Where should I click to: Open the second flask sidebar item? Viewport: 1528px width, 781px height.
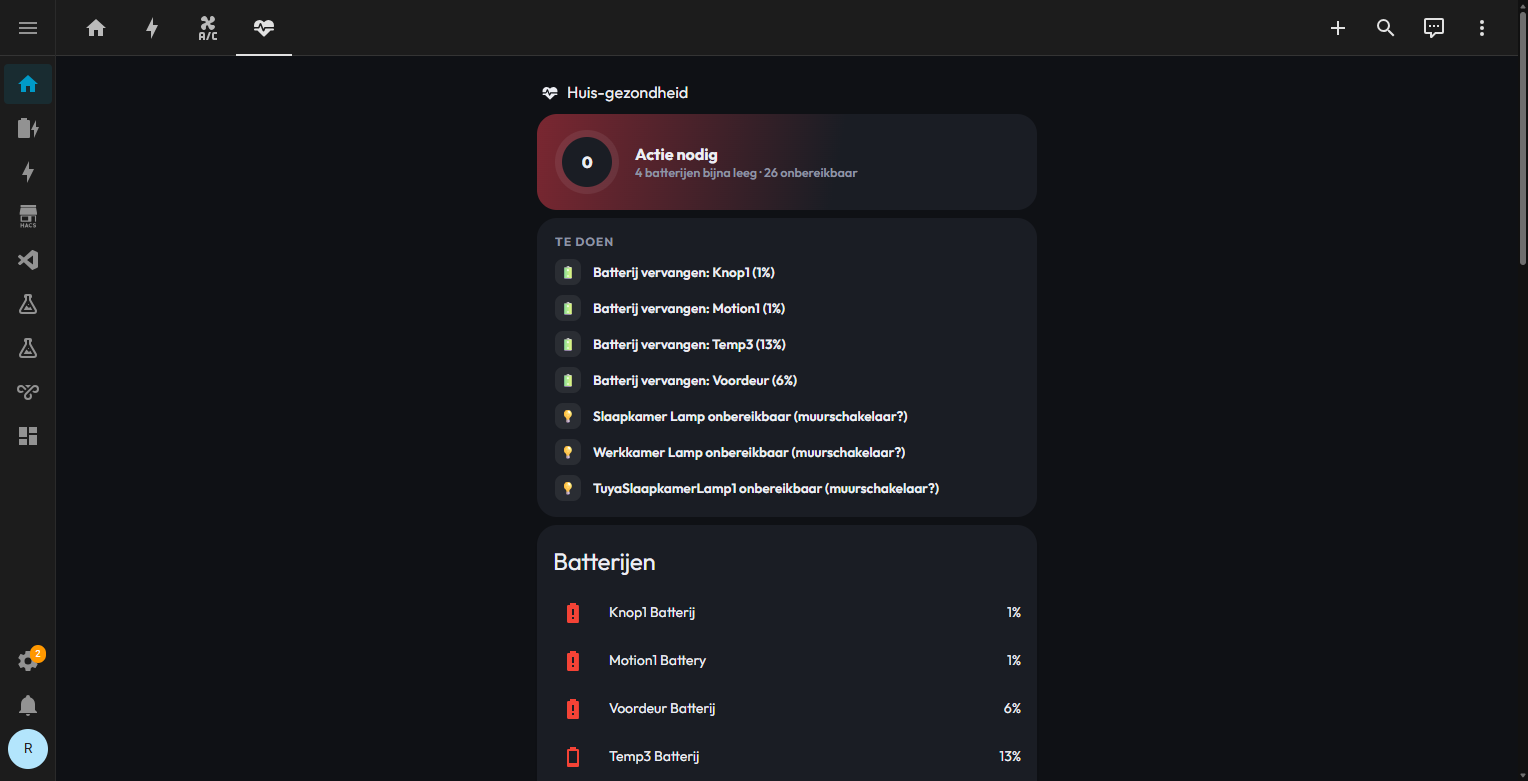28,348
